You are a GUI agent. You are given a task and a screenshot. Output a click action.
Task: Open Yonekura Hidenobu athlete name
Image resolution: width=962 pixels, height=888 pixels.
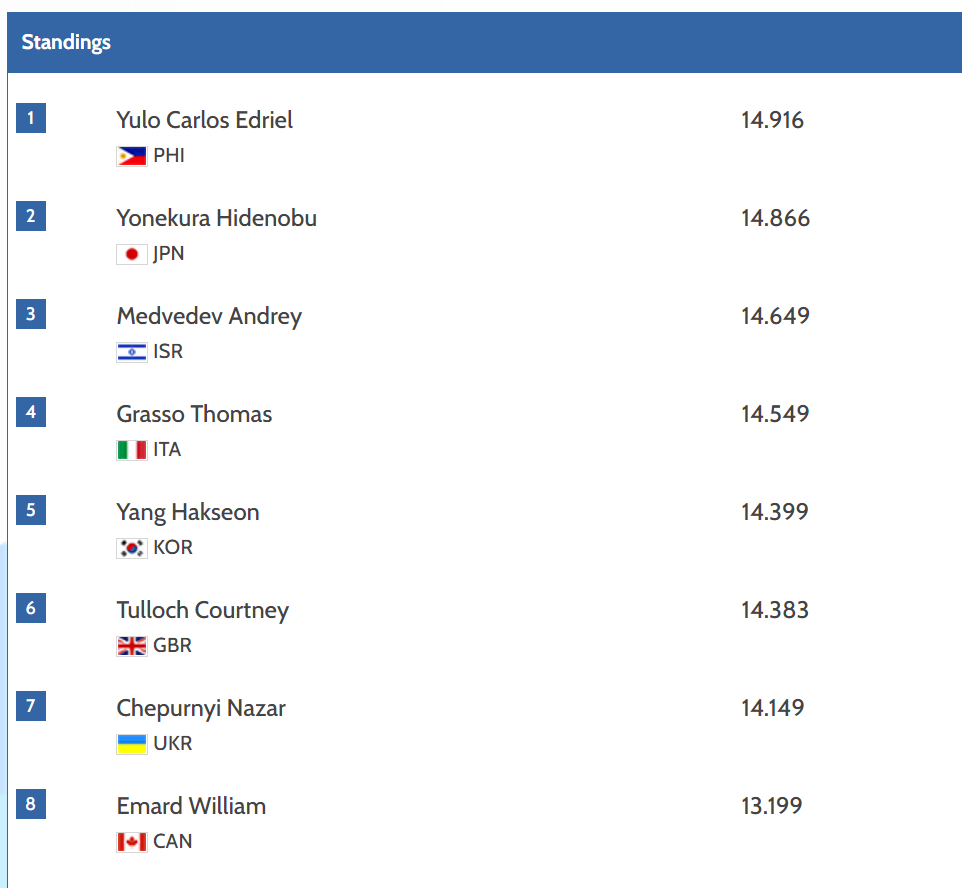tap(217, 218)
